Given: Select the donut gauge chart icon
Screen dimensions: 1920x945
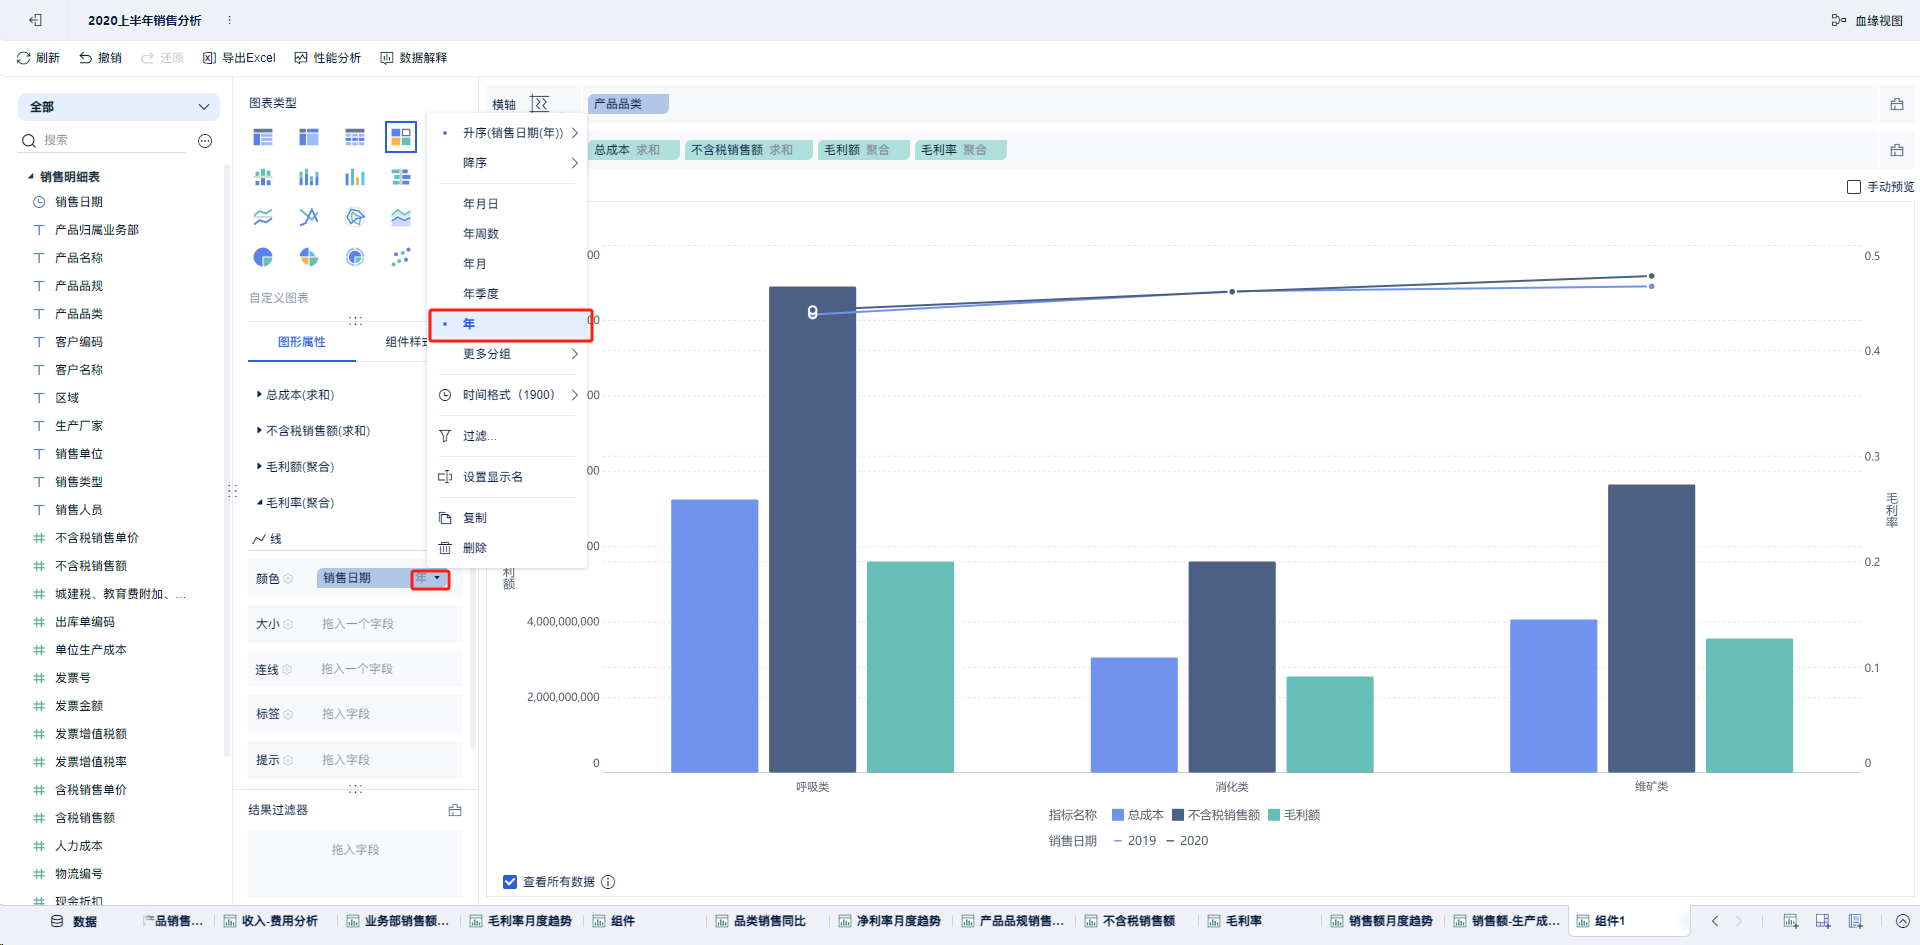Looking at the screenshot, I should coord(355,257).
